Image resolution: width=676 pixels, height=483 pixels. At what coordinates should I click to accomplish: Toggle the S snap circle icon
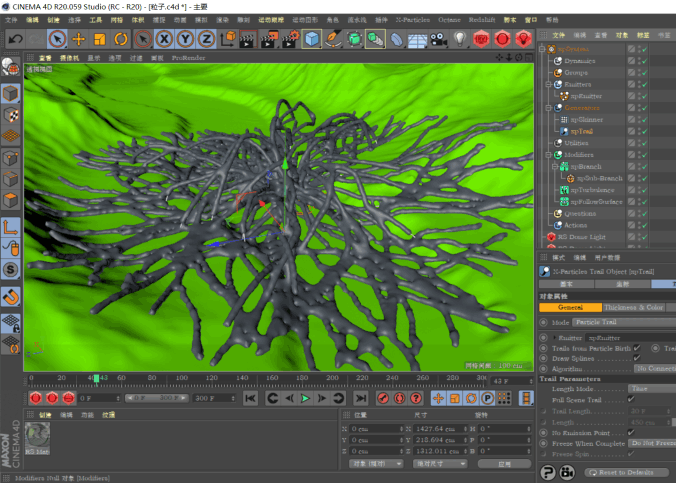point(10,270)
